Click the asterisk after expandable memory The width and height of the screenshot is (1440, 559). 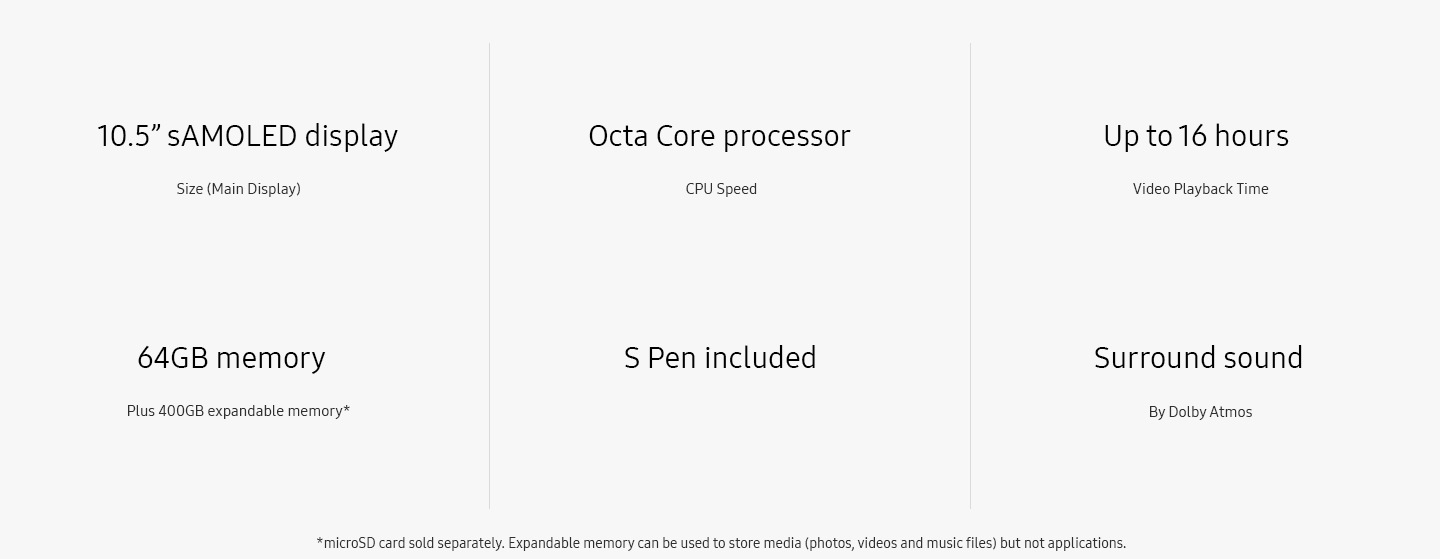coord(347,408)
